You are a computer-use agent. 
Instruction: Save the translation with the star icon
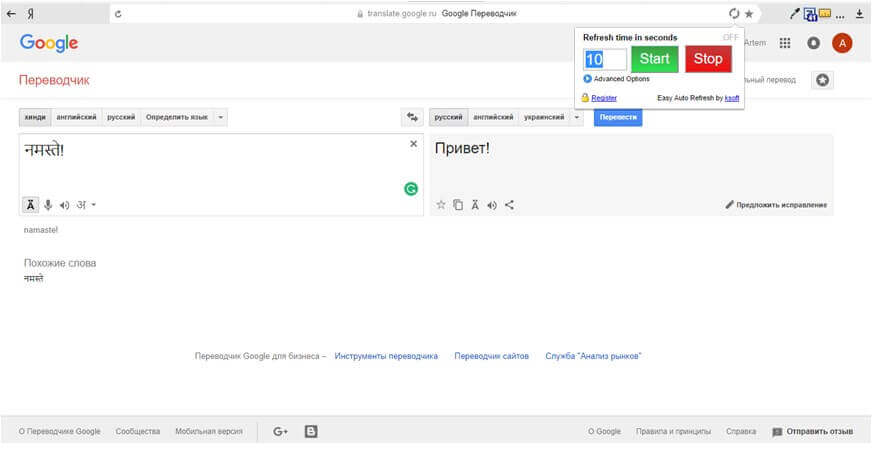441,205
